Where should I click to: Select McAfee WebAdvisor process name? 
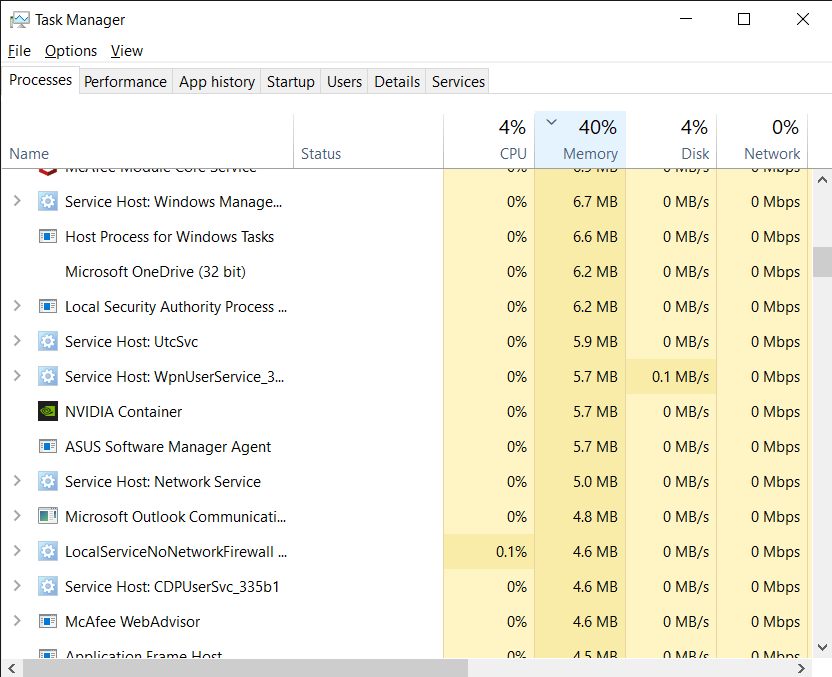(132, 622)
